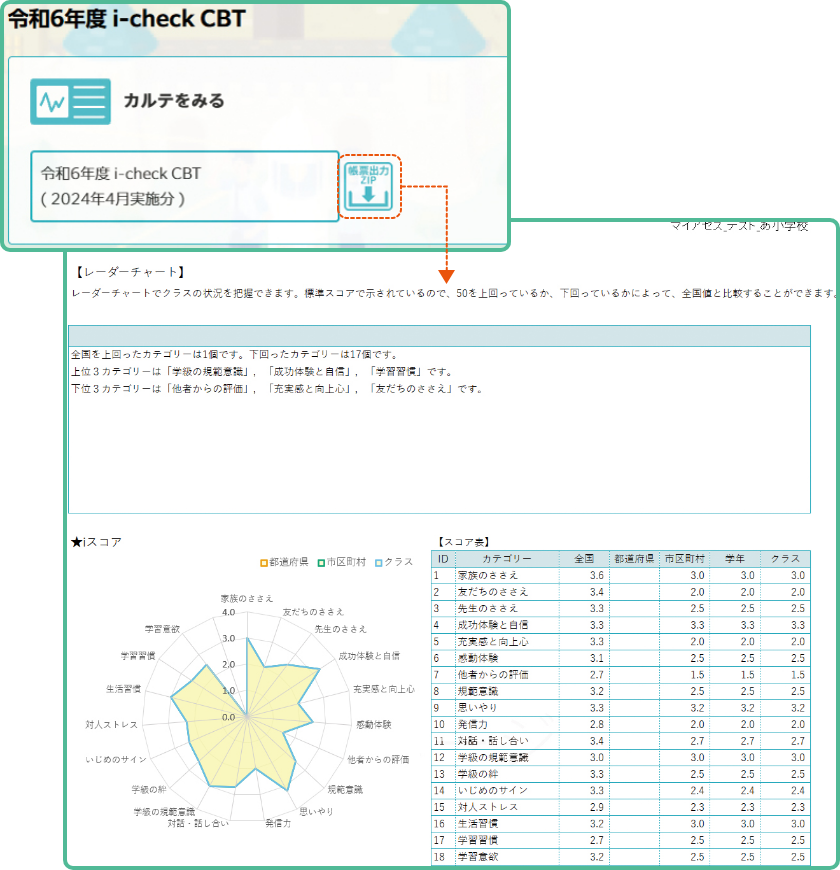
Task: Click the 市区町村 column header in score table
Action: (x=685, y=559)
